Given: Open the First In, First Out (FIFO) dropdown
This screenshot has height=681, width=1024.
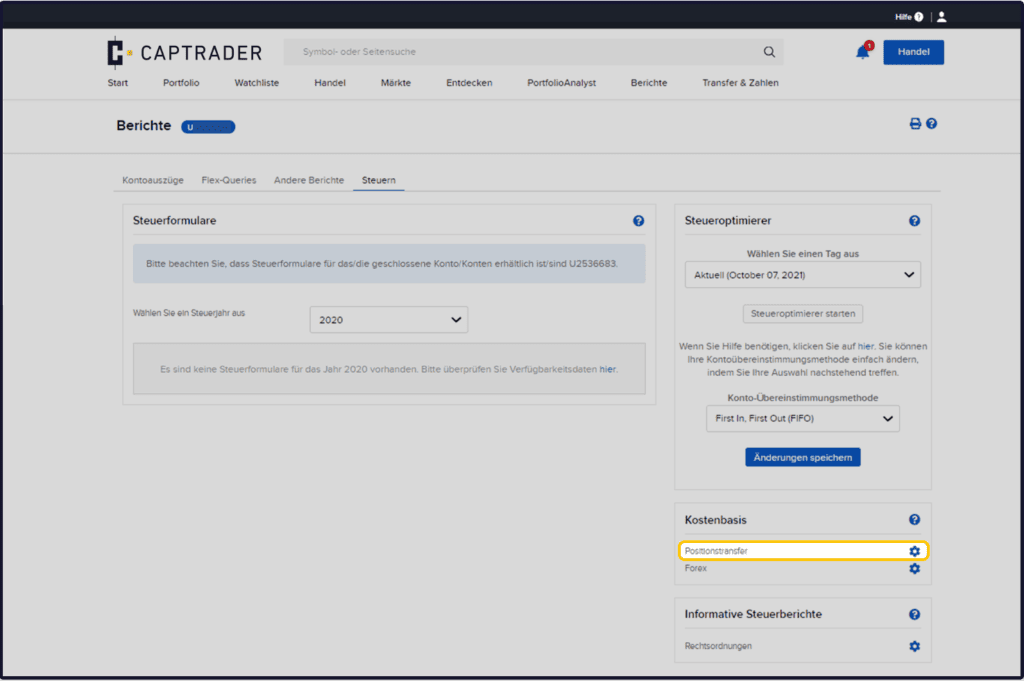Looking at the screenshot, I should (803, 419).
